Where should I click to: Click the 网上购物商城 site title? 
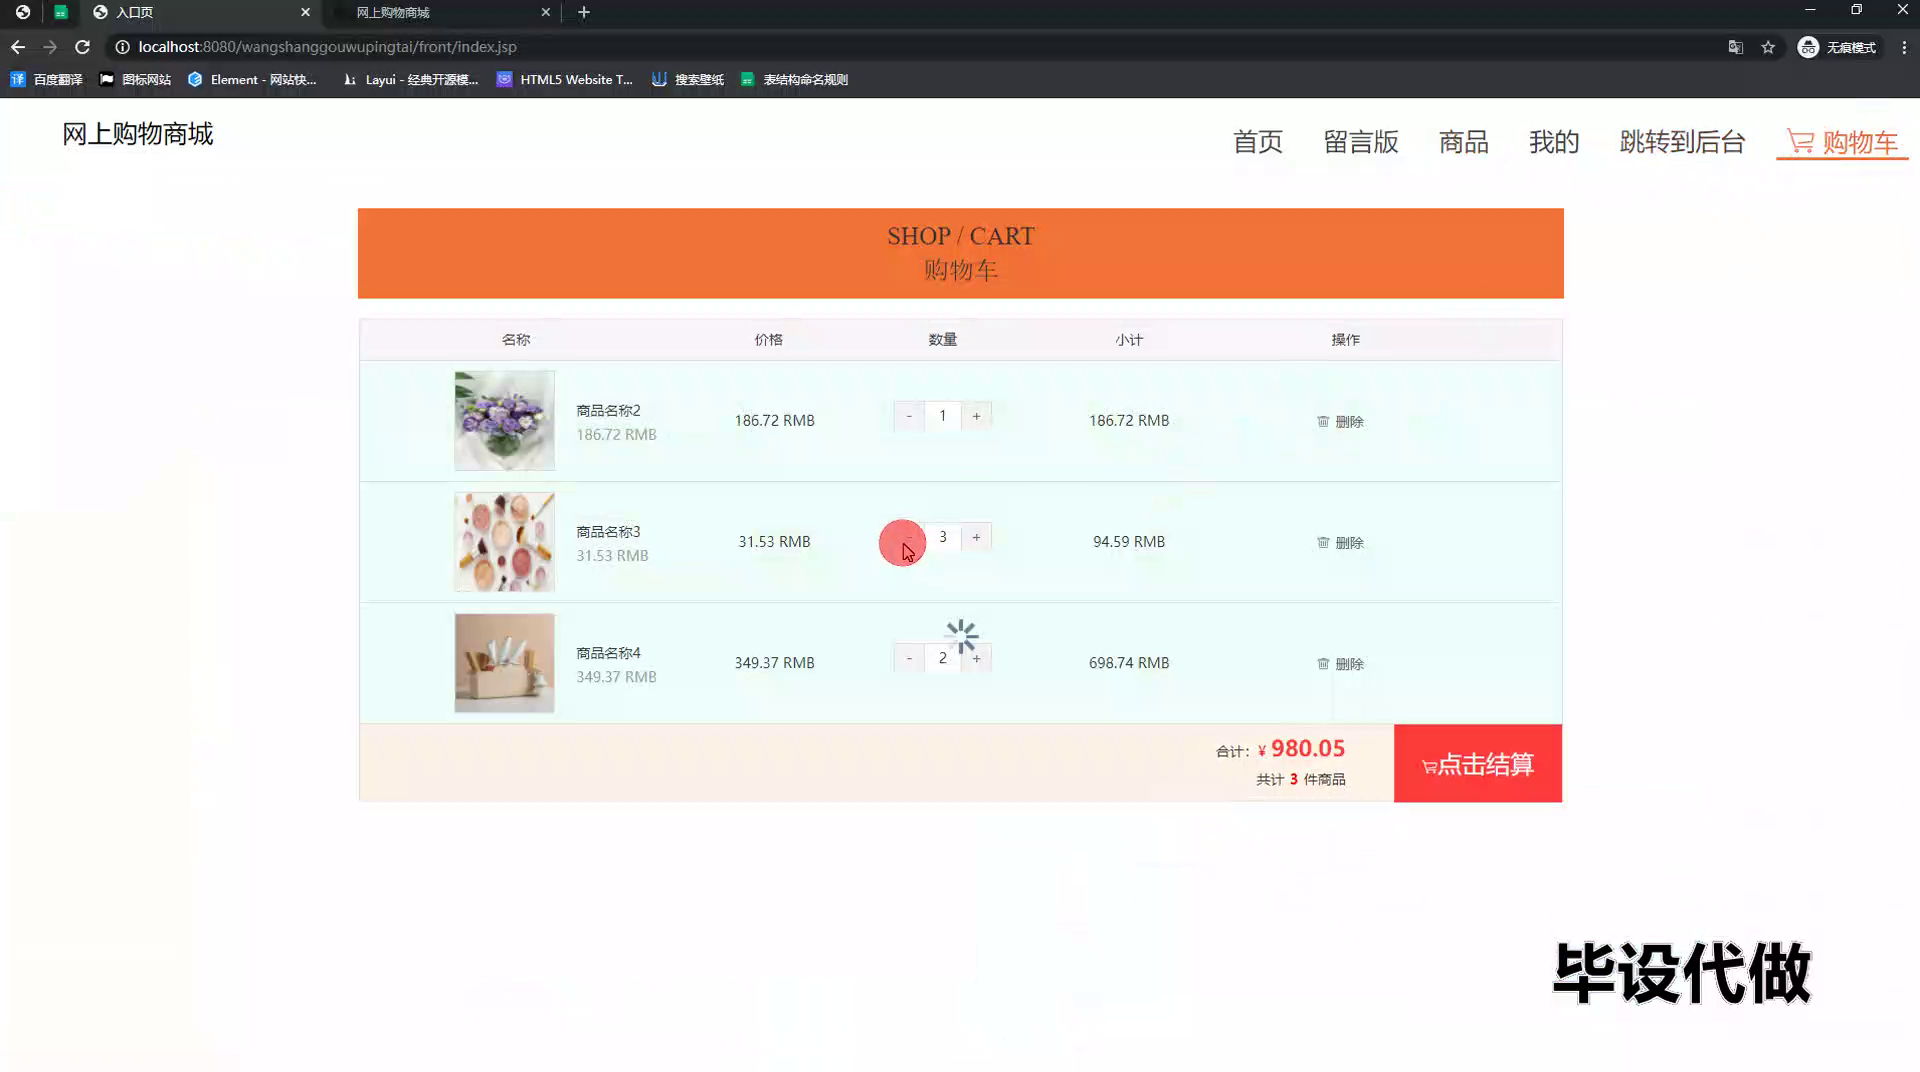(138, 134)
